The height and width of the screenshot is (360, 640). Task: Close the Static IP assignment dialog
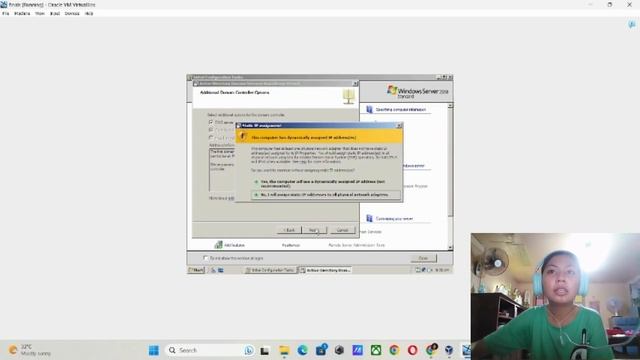(x=399, y=126)
